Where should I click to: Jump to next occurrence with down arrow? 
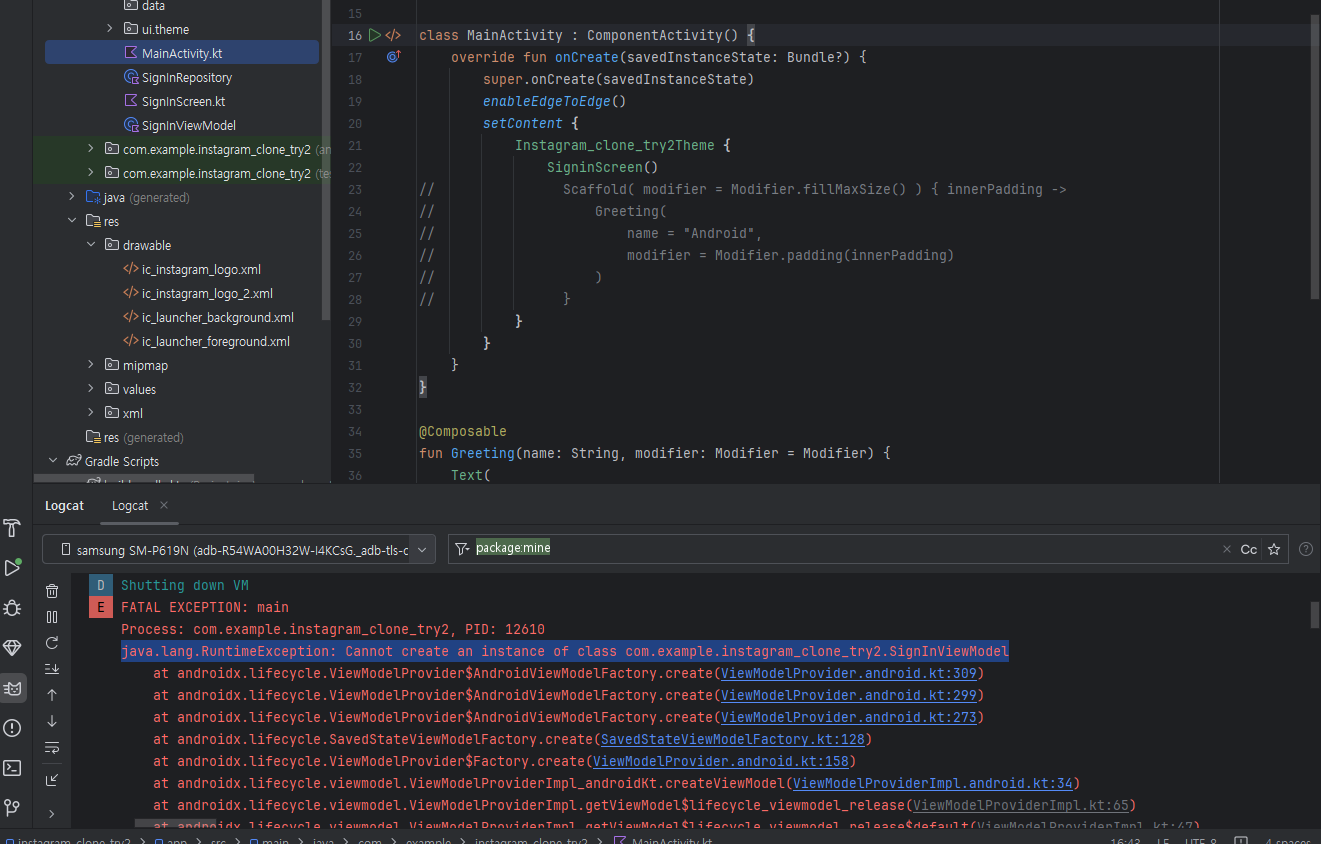[x=52, y=721]
